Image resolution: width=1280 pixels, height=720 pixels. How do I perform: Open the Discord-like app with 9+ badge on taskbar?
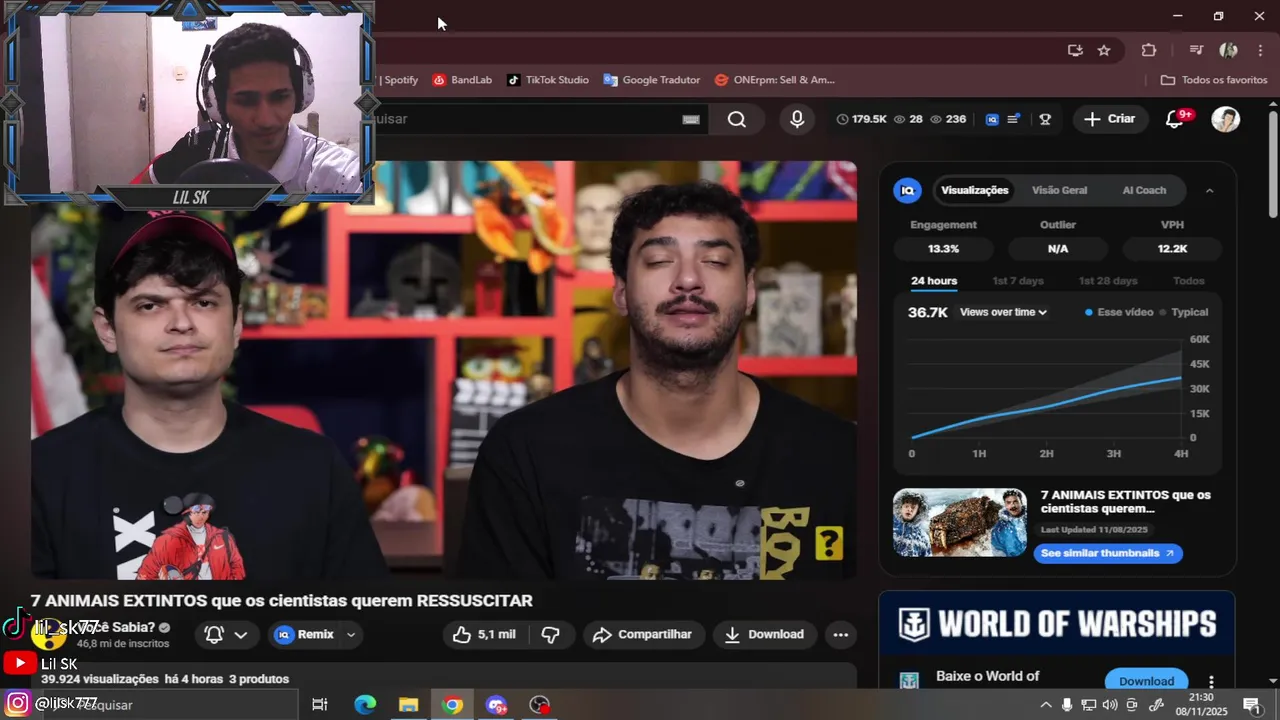coord(496,705)
